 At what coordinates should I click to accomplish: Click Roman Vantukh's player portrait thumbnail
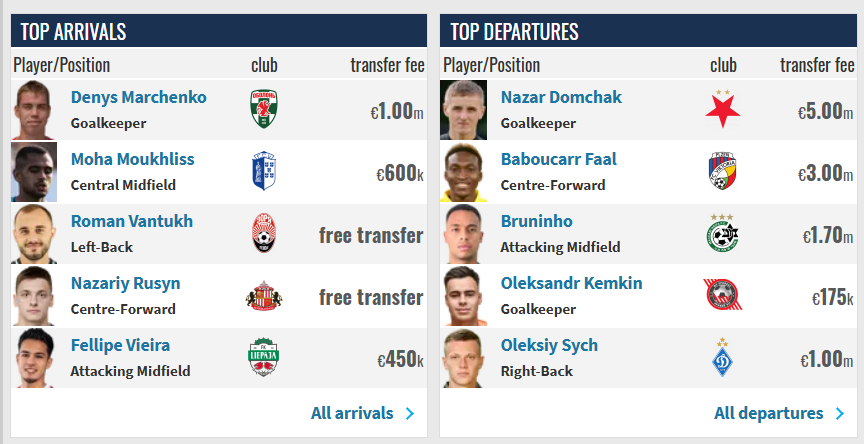pyautogui.click(x=34, y=234)
